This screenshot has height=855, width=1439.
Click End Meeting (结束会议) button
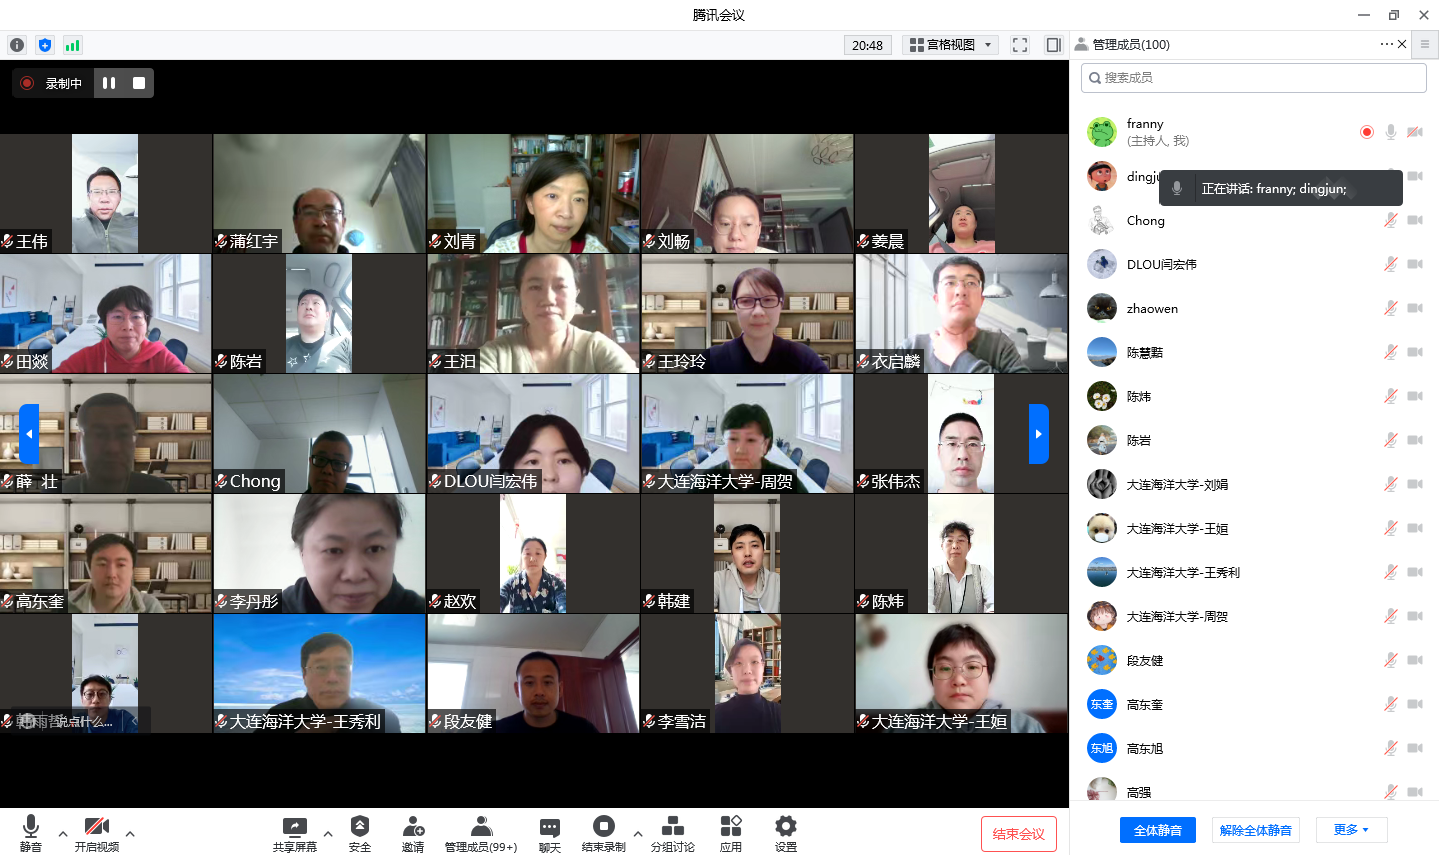pos(1018,834)
